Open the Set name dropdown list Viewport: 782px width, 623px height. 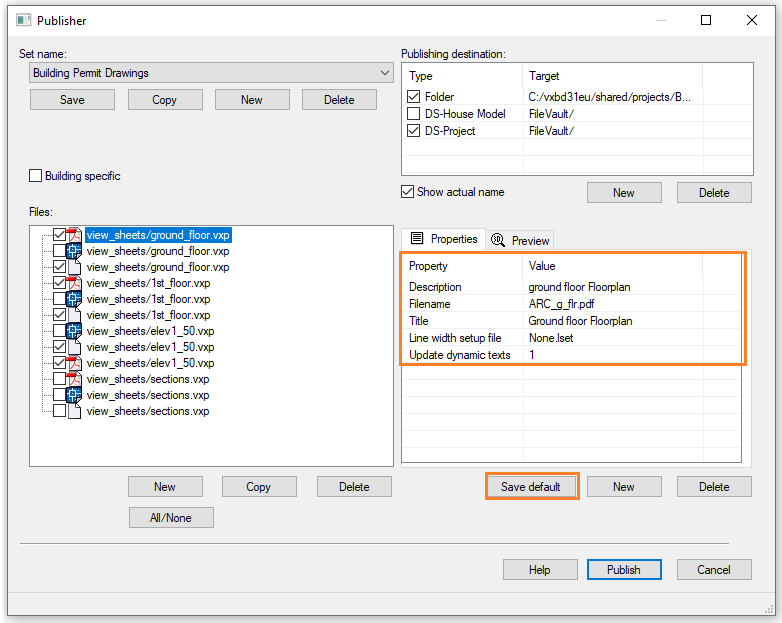click(x=386, y=73)
